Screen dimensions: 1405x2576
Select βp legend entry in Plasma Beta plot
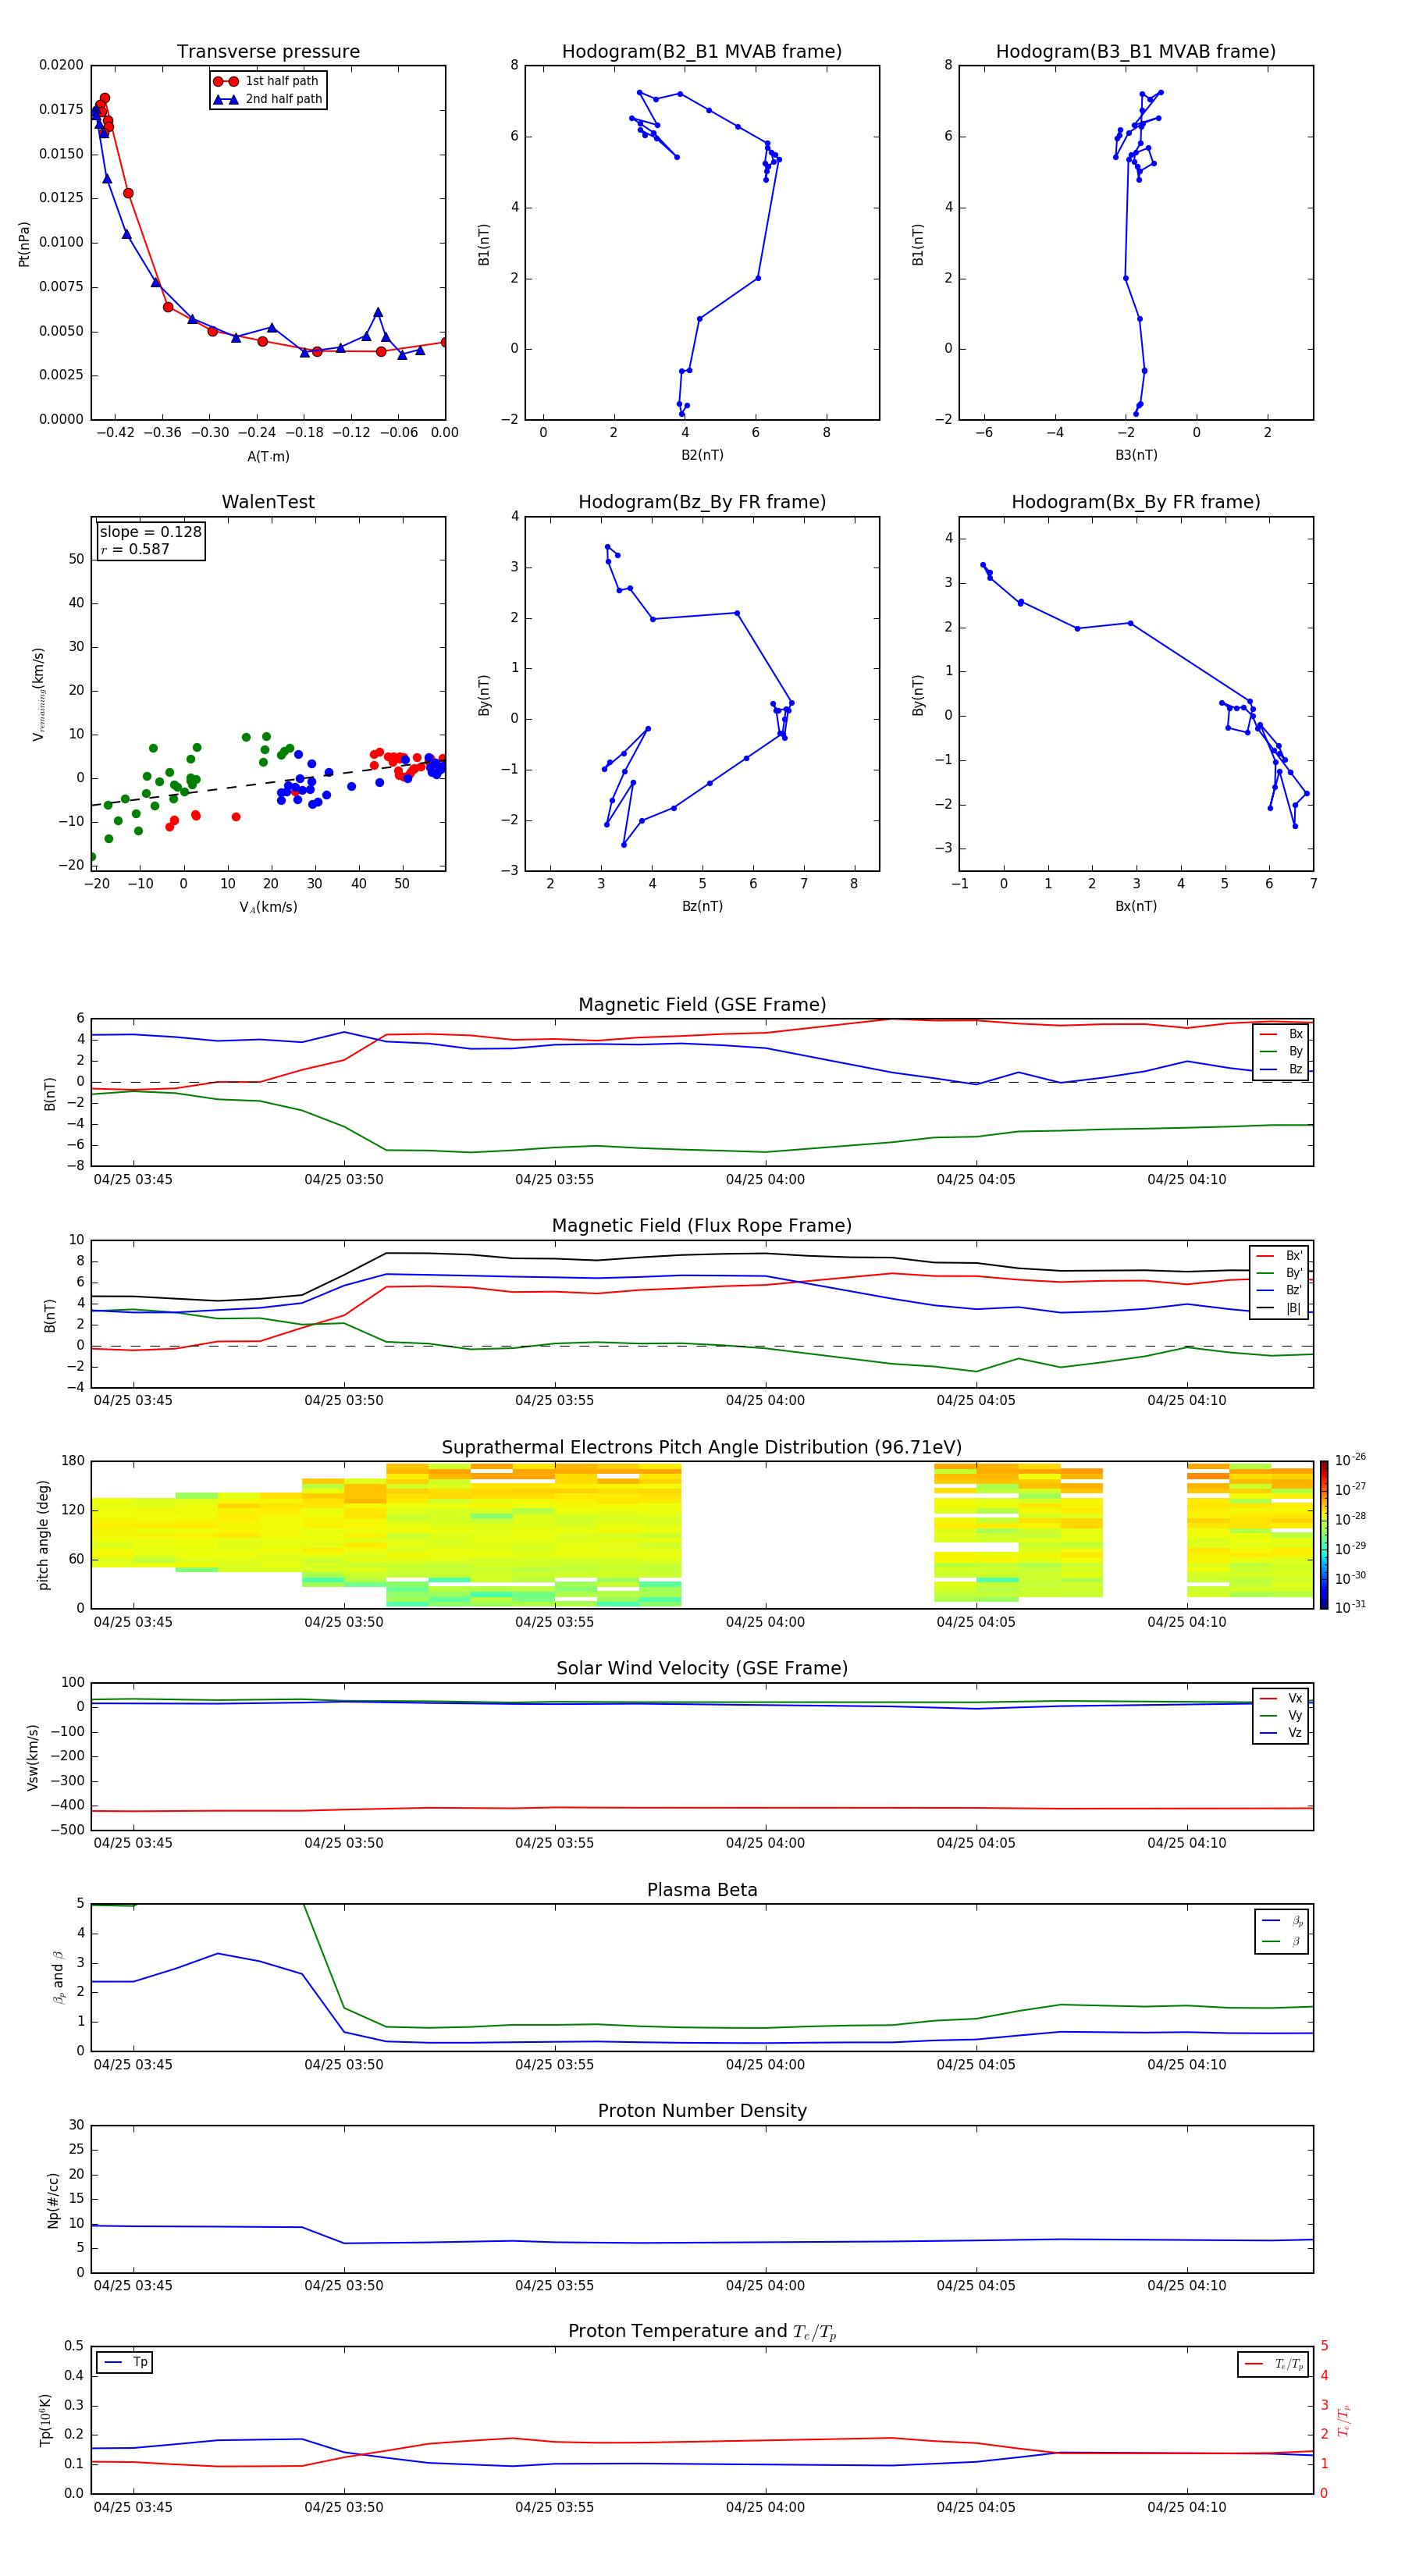(x=1283, y=1921)
